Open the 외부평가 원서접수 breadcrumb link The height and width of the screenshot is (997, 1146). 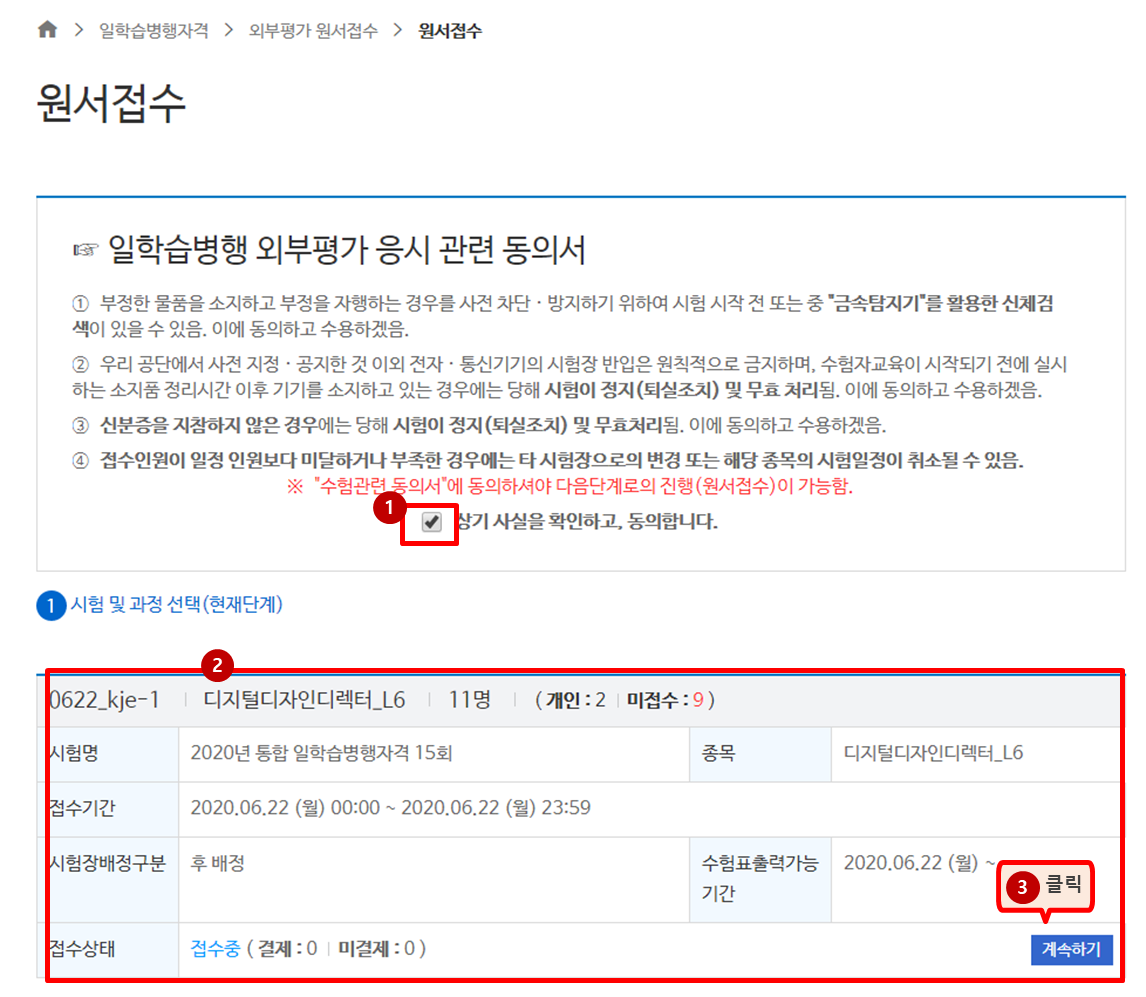pos(313,31)
